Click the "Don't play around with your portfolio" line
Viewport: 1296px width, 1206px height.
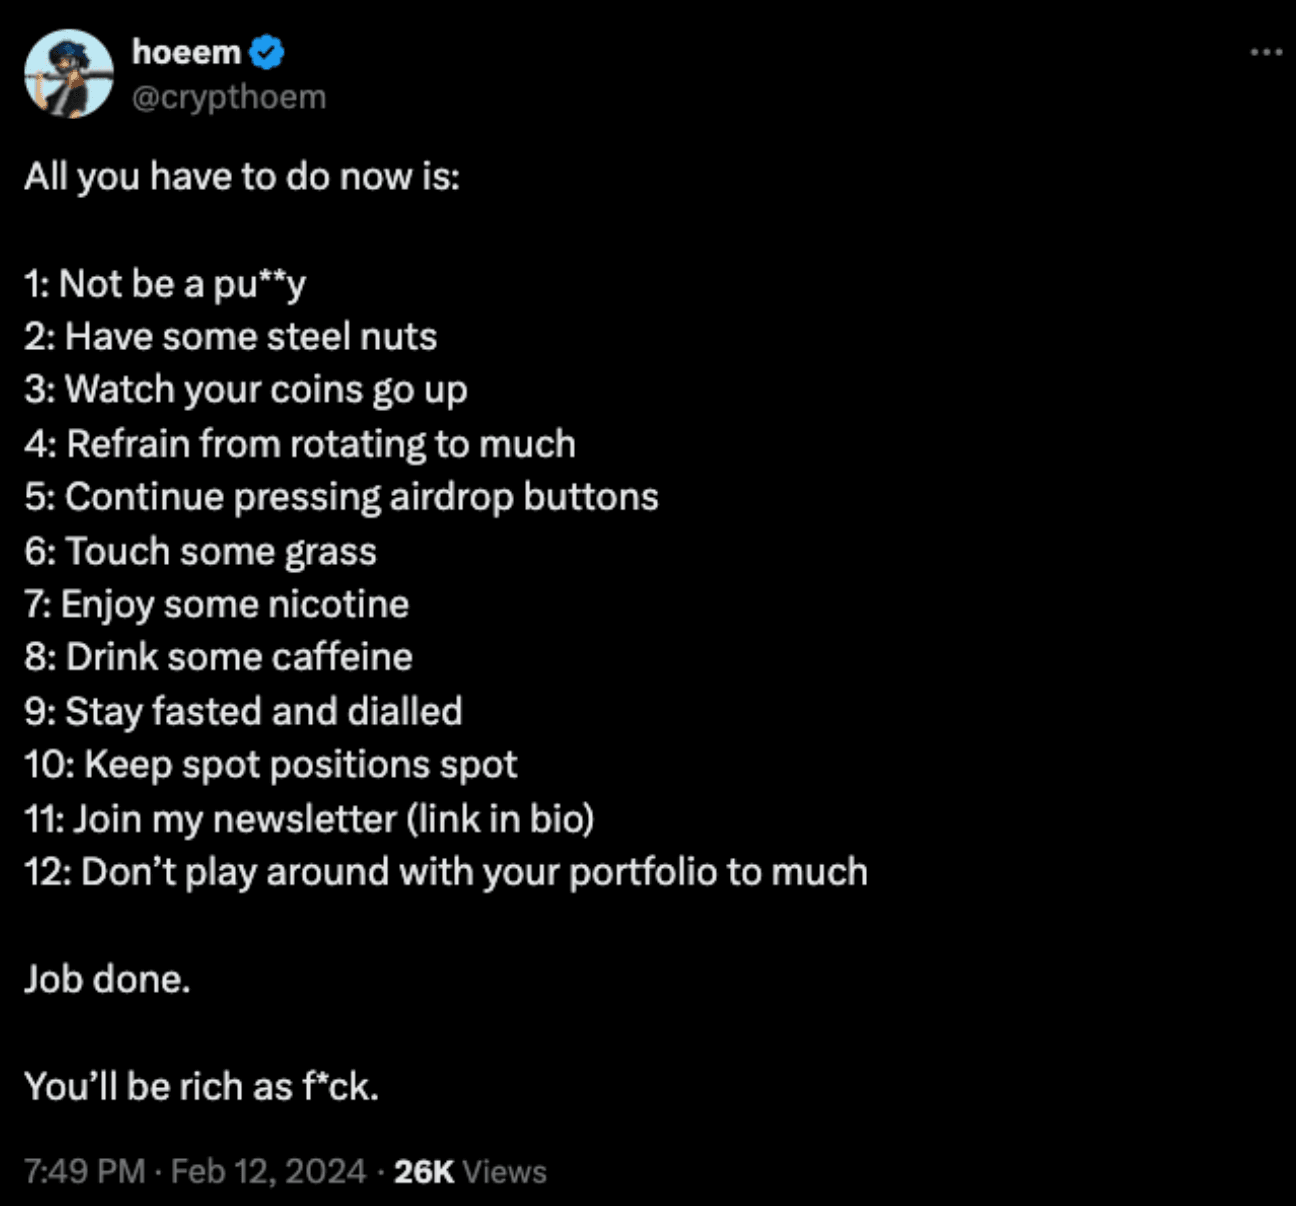[446, 872]
